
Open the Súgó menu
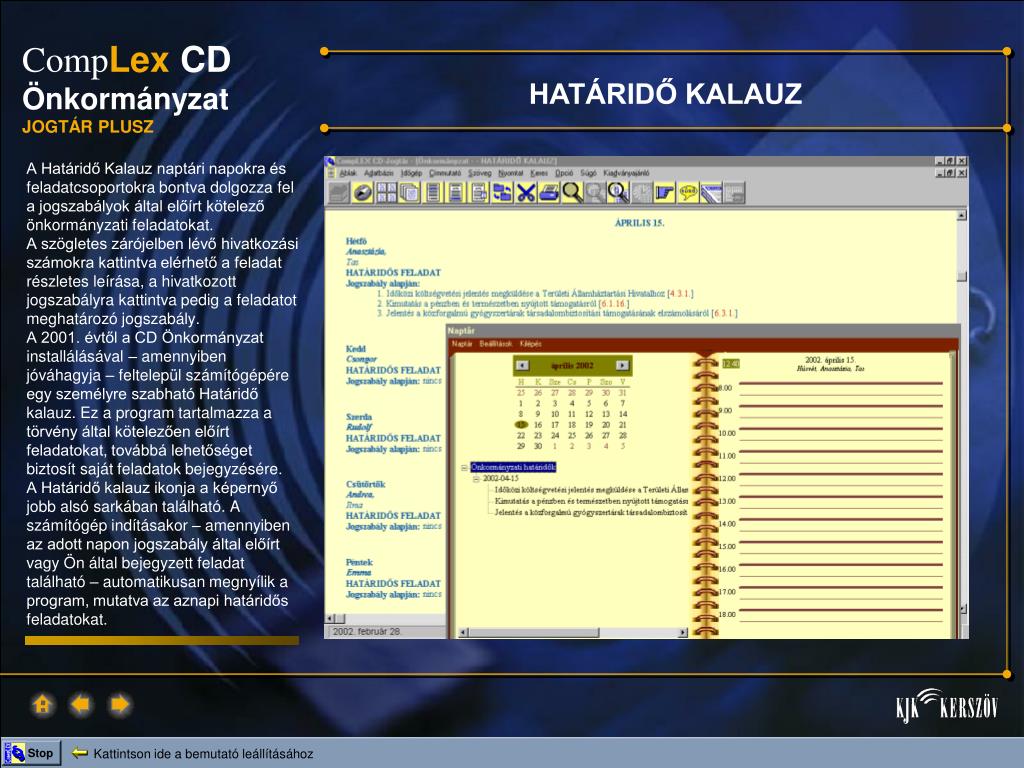click(x=588, y=173)
